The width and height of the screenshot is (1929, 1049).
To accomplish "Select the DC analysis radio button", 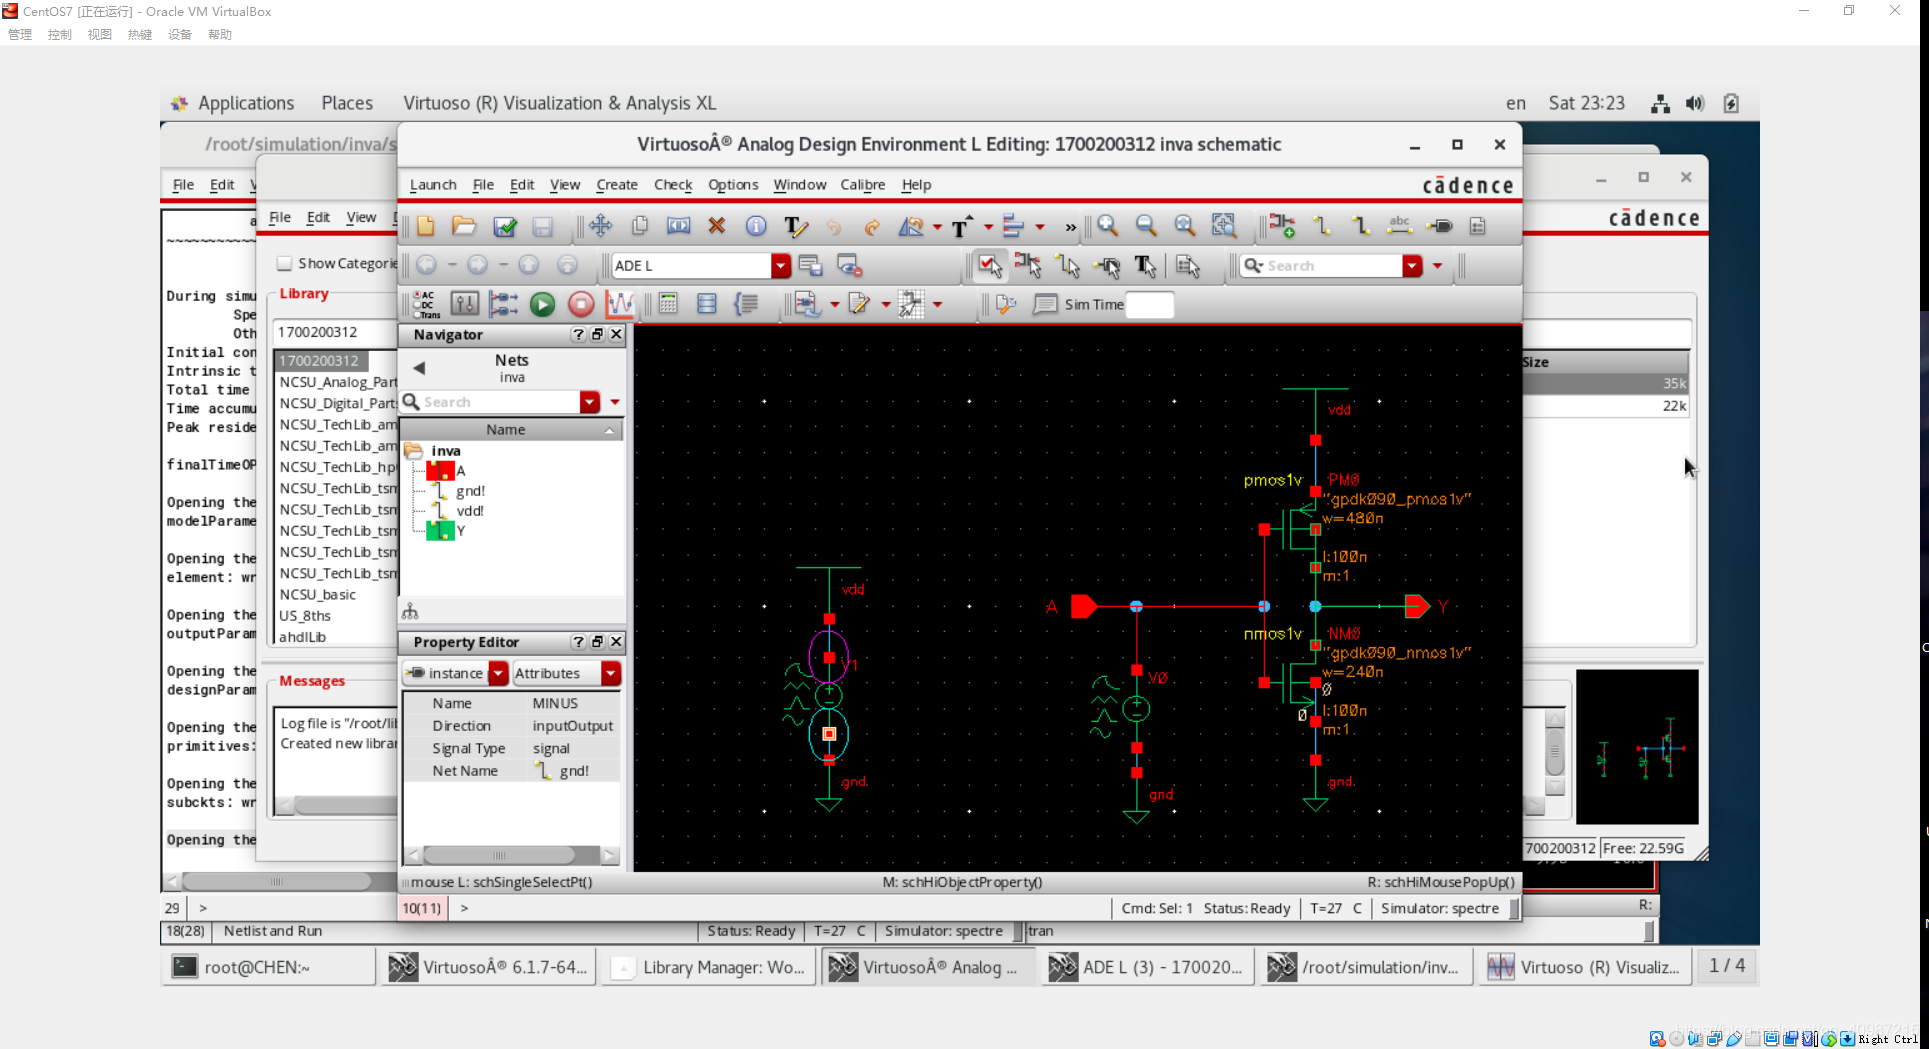I will [417, 305].
